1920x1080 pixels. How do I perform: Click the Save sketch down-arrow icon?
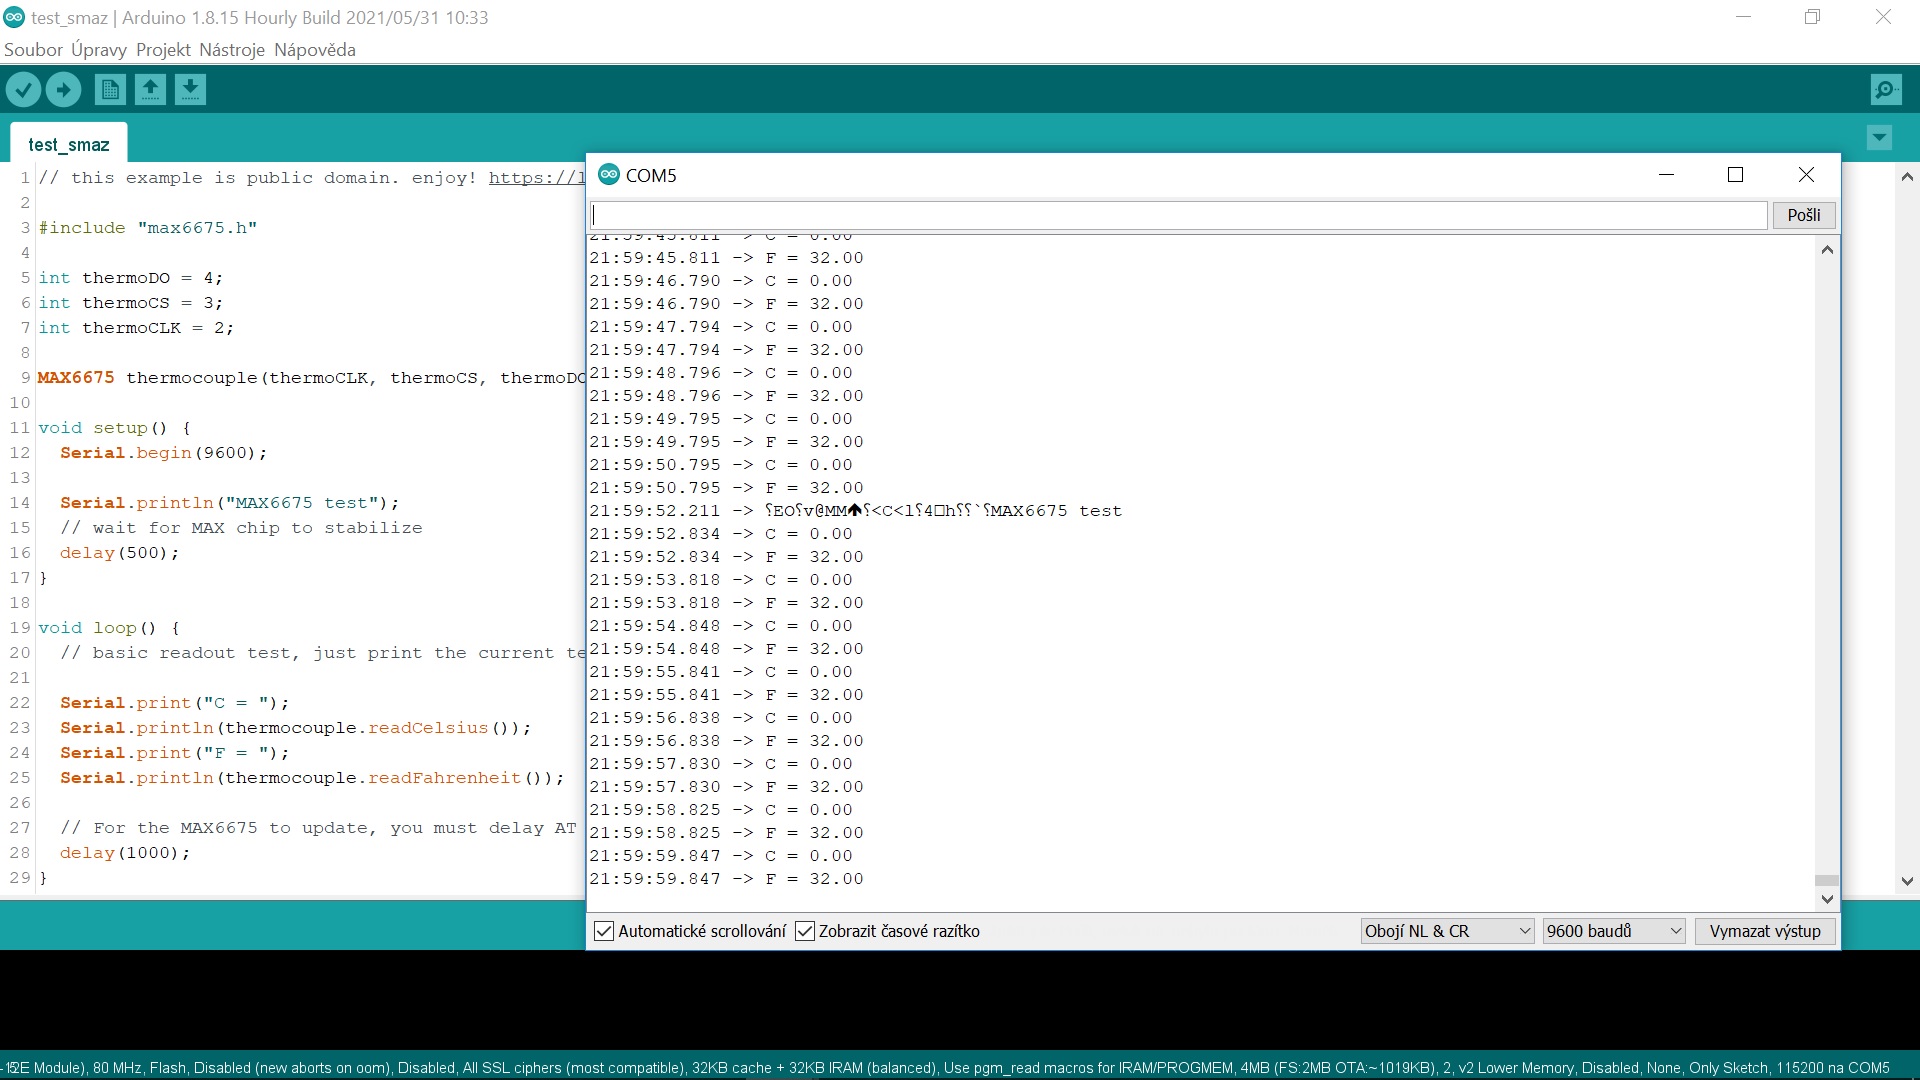[190, 90]
